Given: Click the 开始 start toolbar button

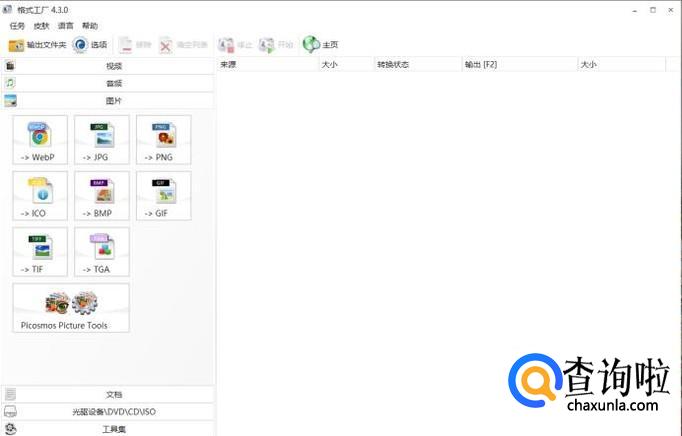Looking at the screenshot, I should coord(276,45).
